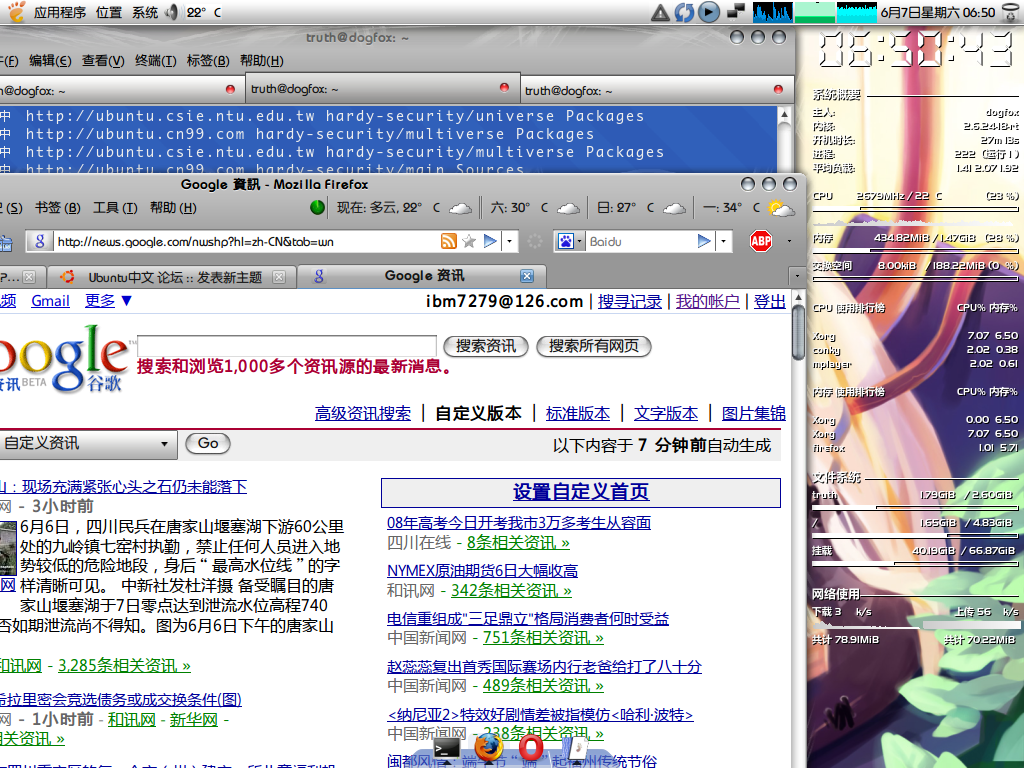Screen dimensions: 1024x768
Task: Open the Adblock Plus dropdown arrow
Action: [x=789, y=242]
